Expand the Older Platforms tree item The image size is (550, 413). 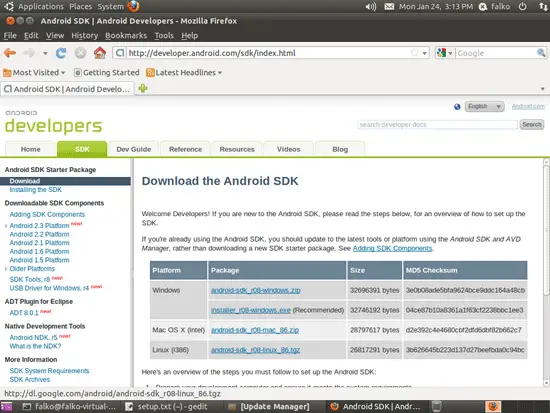6,269
